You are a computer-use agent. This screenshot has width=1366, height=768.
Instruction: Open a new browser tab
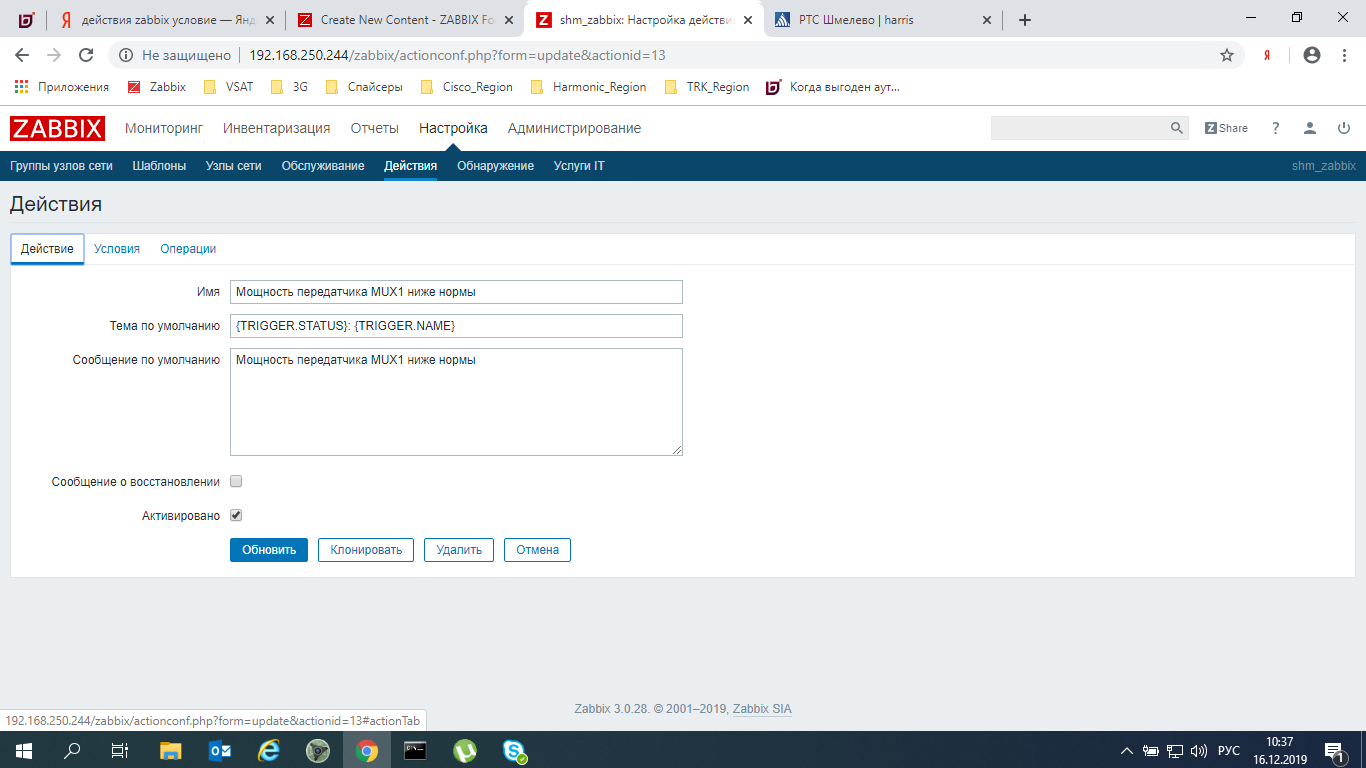[x=1024, y=20]
